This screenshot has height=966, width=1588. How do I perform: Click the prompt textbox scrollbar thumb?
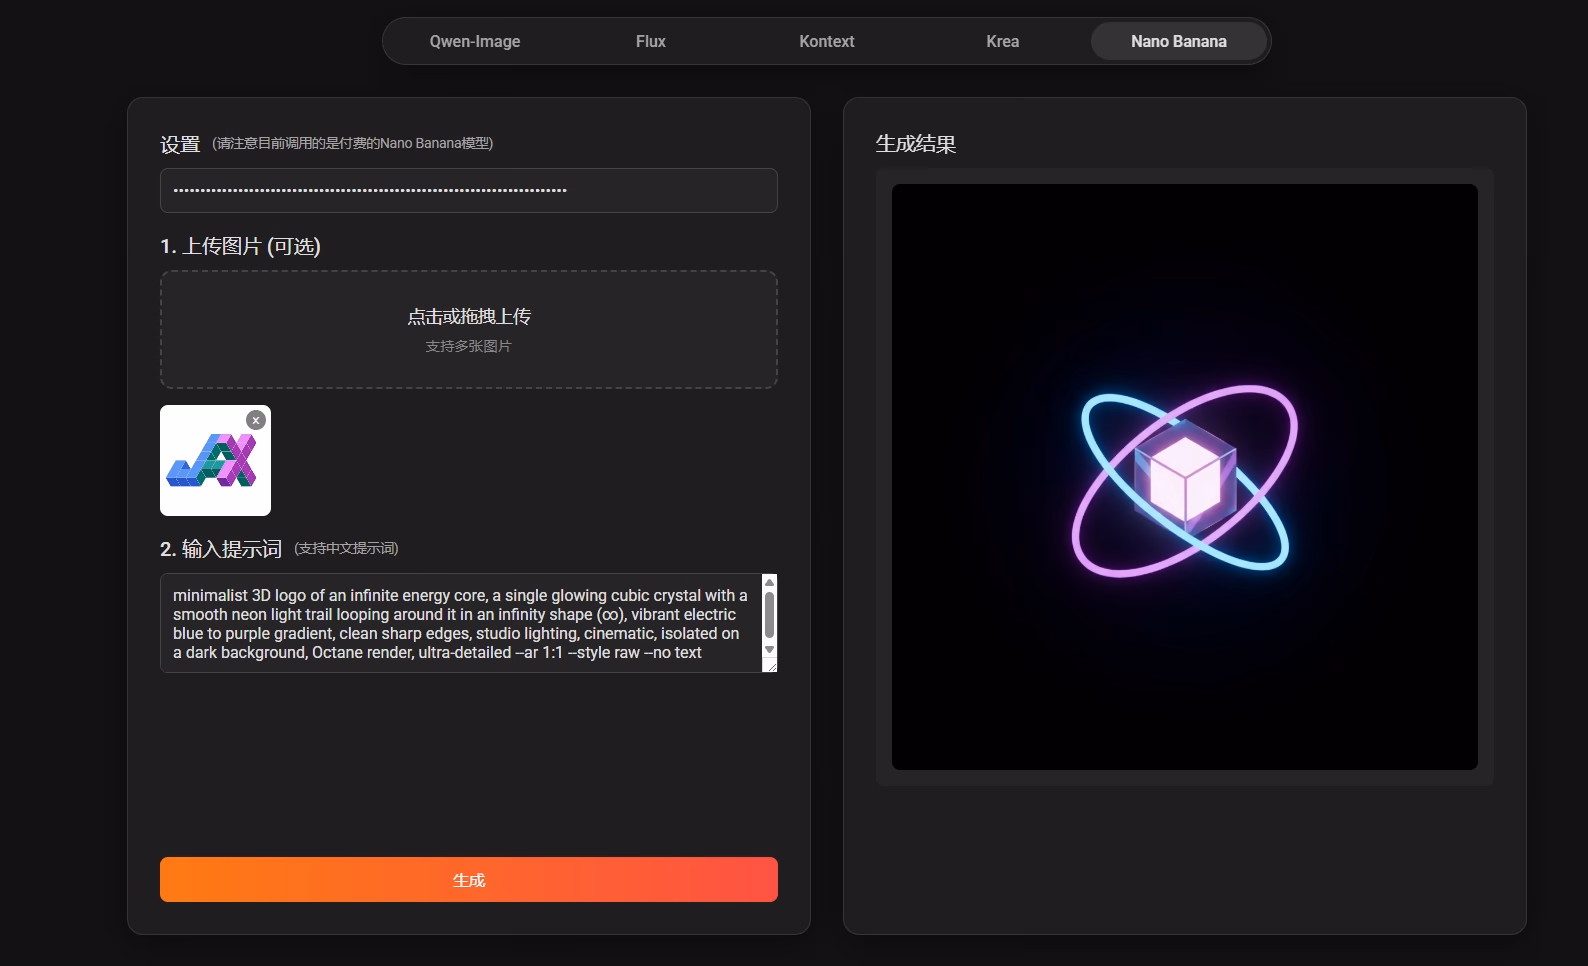(x=769, y=614)
